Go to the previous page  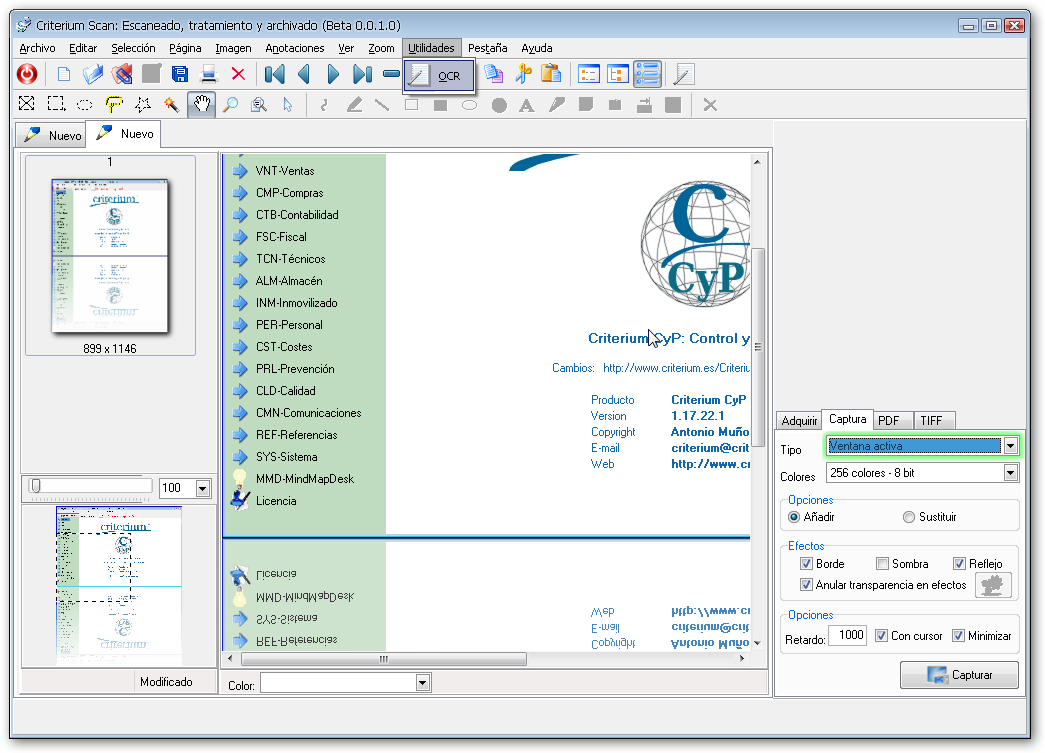tap(304, 74)
